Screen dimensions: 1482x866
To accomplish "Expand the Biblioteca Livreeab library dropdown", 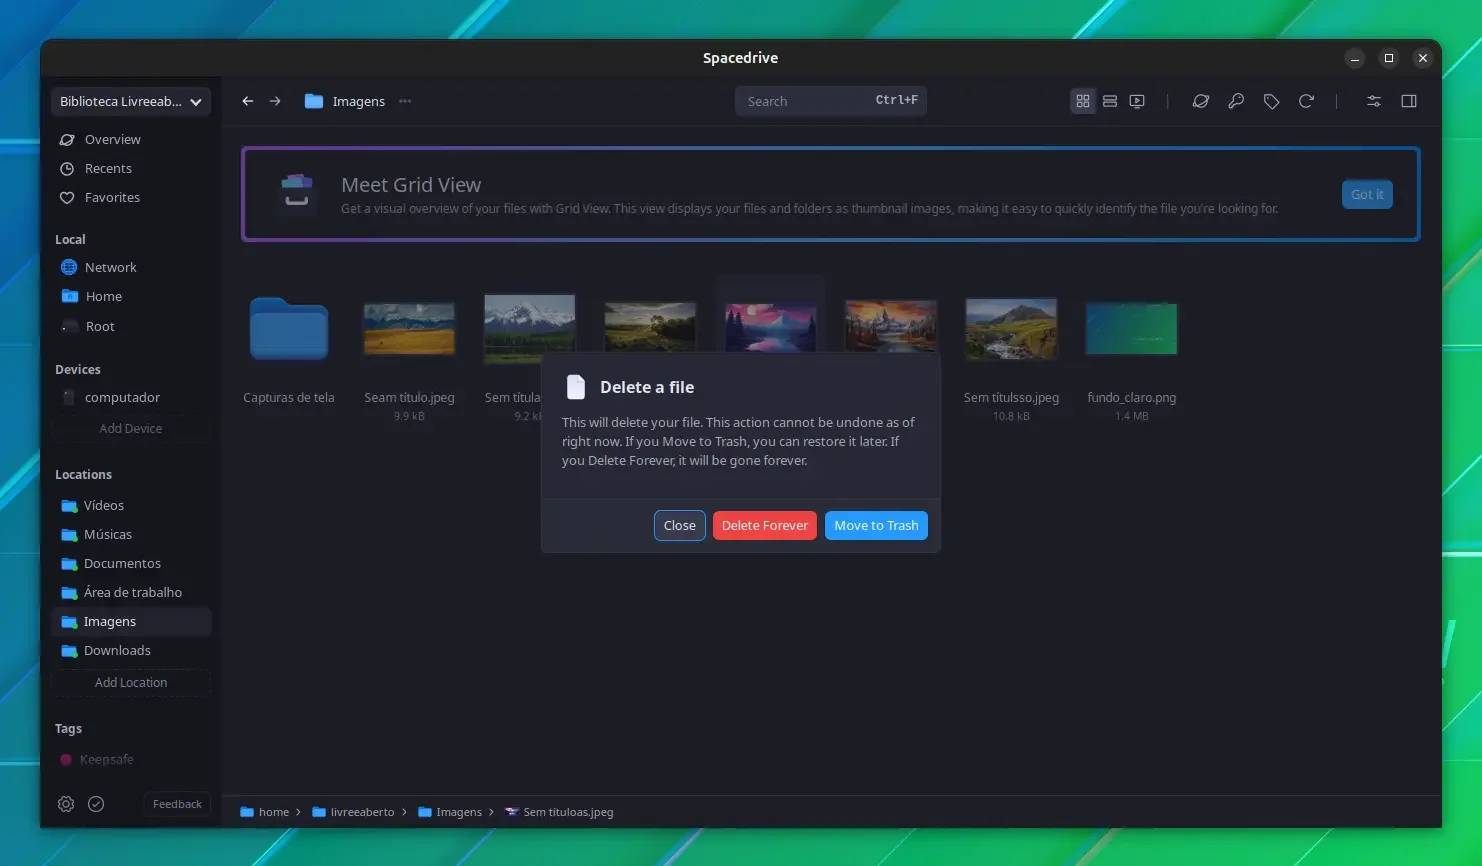I will [131, 101].
